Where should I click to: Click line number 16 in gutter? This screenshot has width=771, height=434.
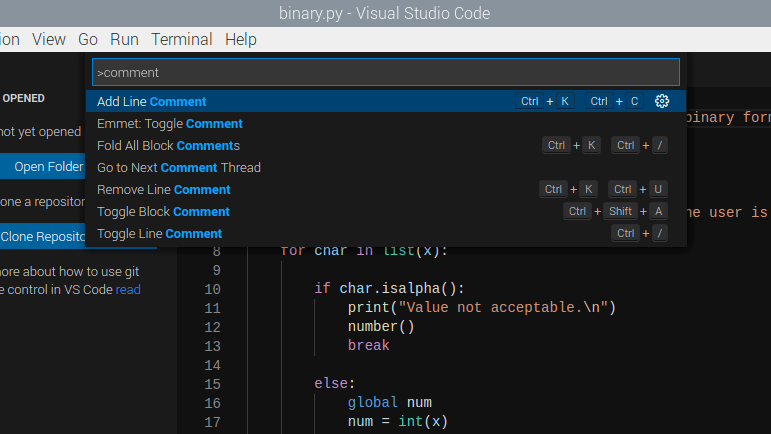212,403
